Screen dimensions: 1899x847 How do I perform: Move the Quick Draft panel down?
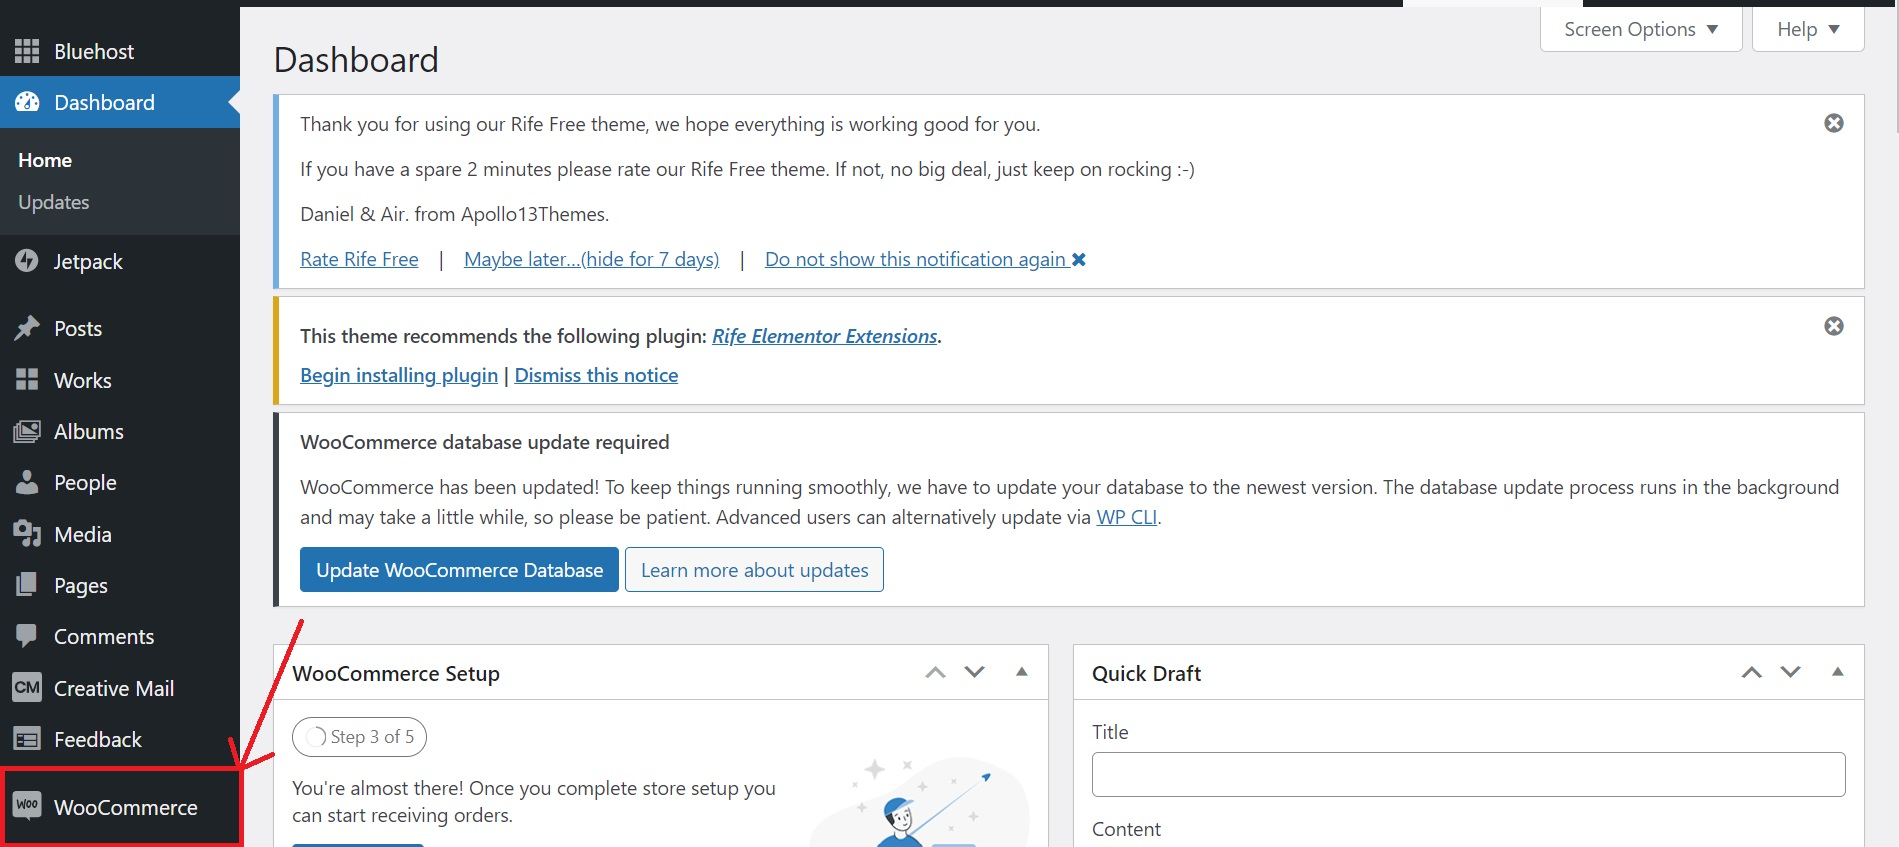click(x=1790, y=672)
